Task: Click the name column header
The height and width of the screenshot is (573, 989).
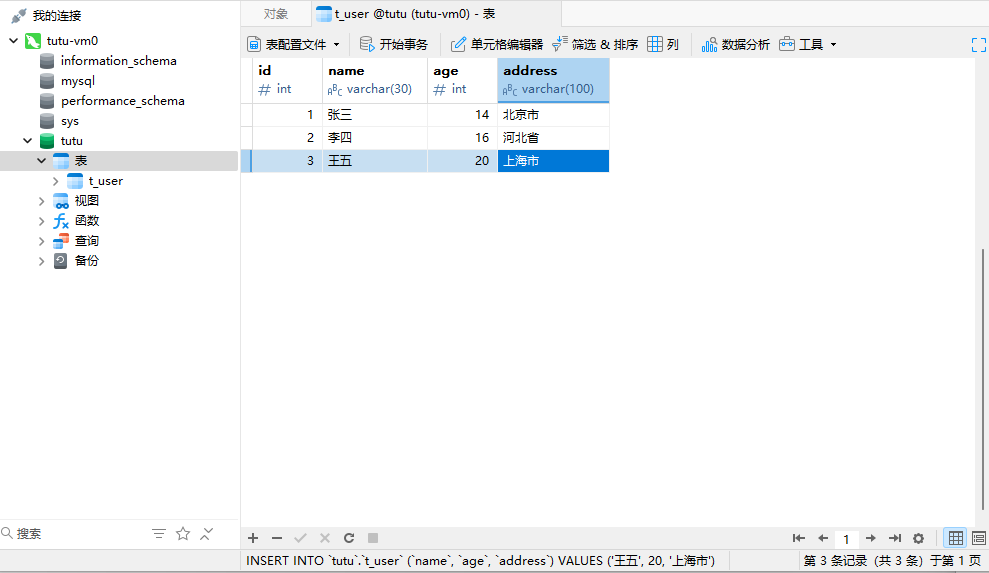Action: point(375,80)
